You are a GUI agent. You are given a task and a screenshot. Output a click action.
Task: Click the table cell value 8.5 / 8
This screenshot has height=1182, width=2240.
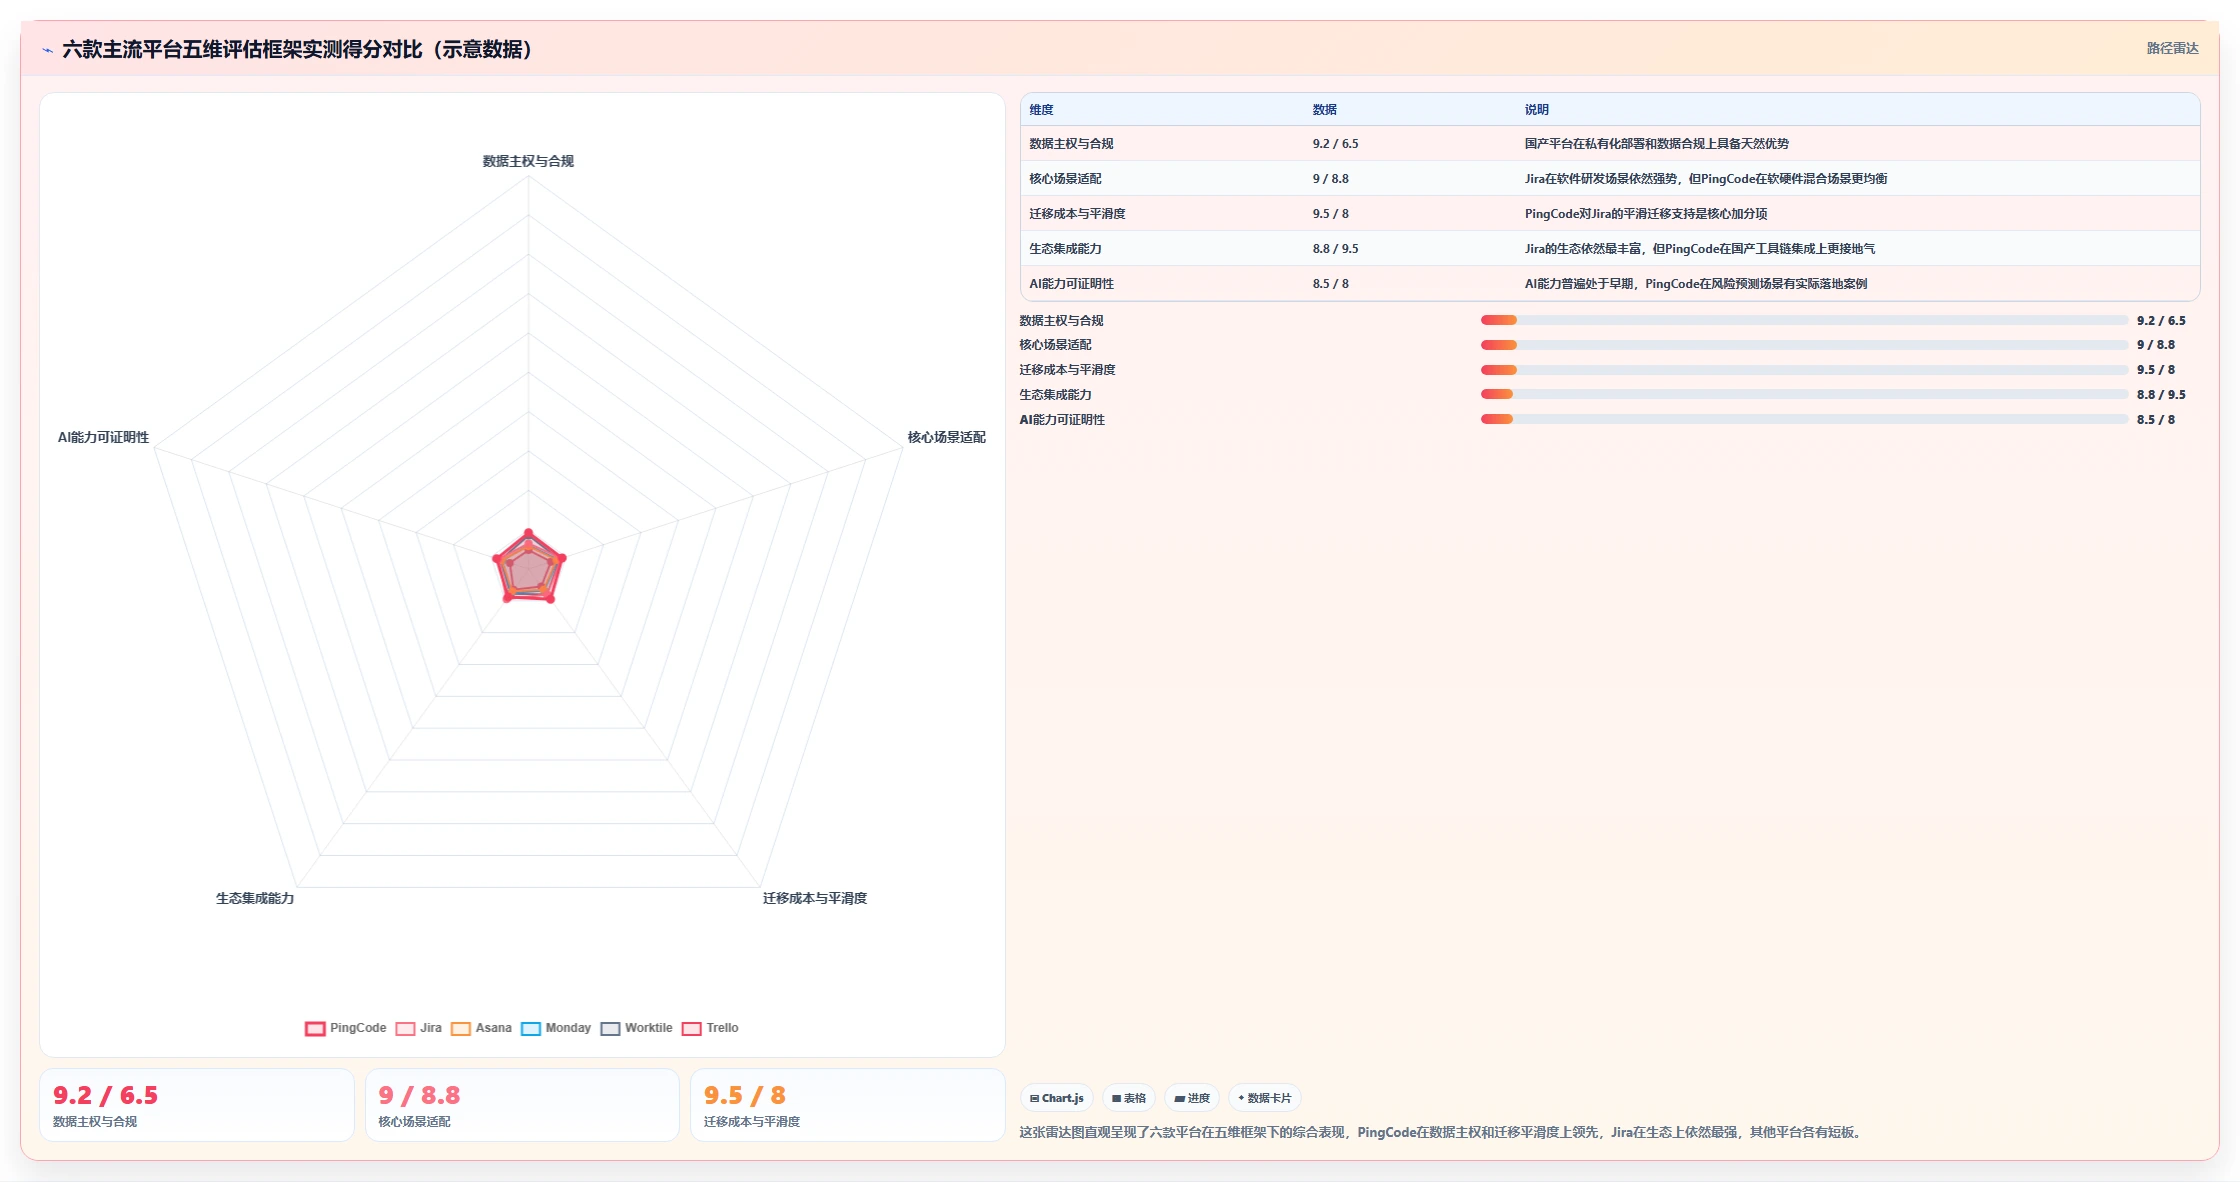point(1330,284)
